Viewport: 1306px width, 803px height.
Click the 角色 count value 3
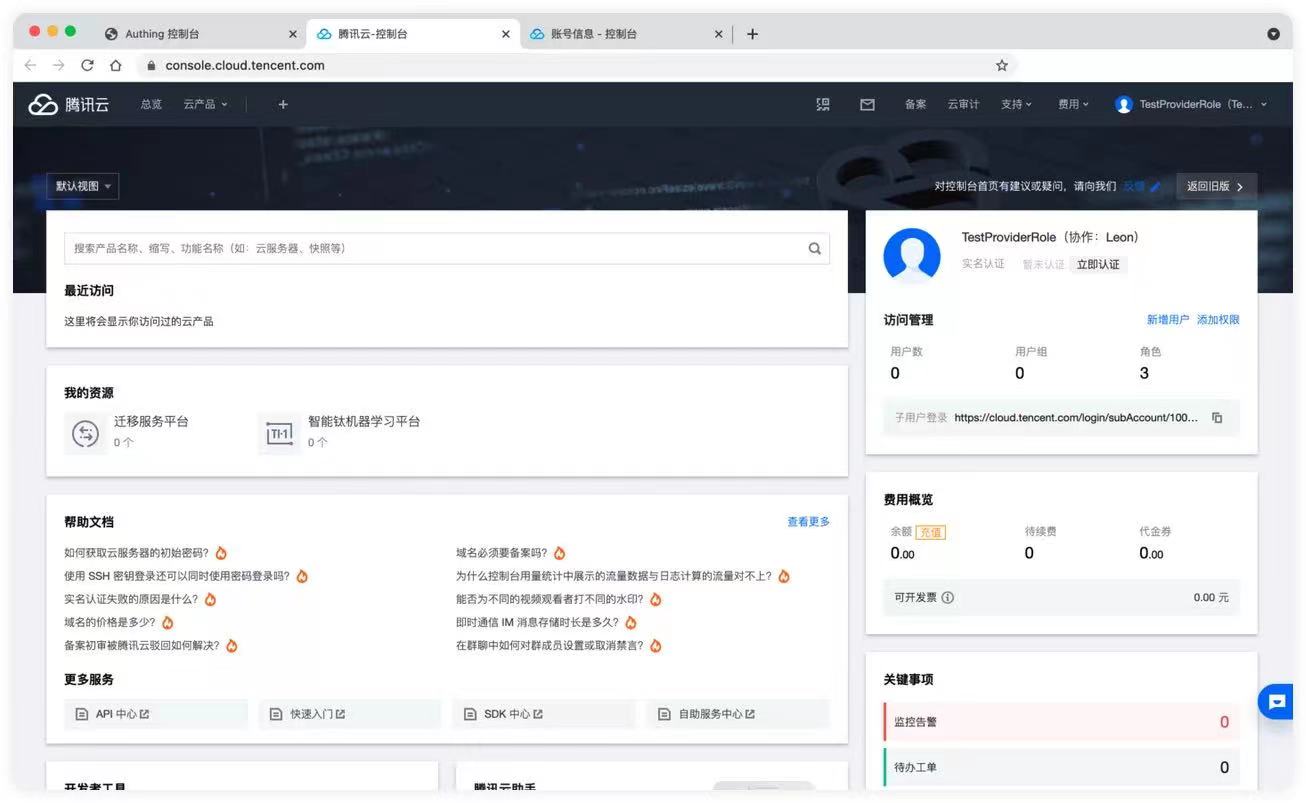click(x=1144, y=373)
